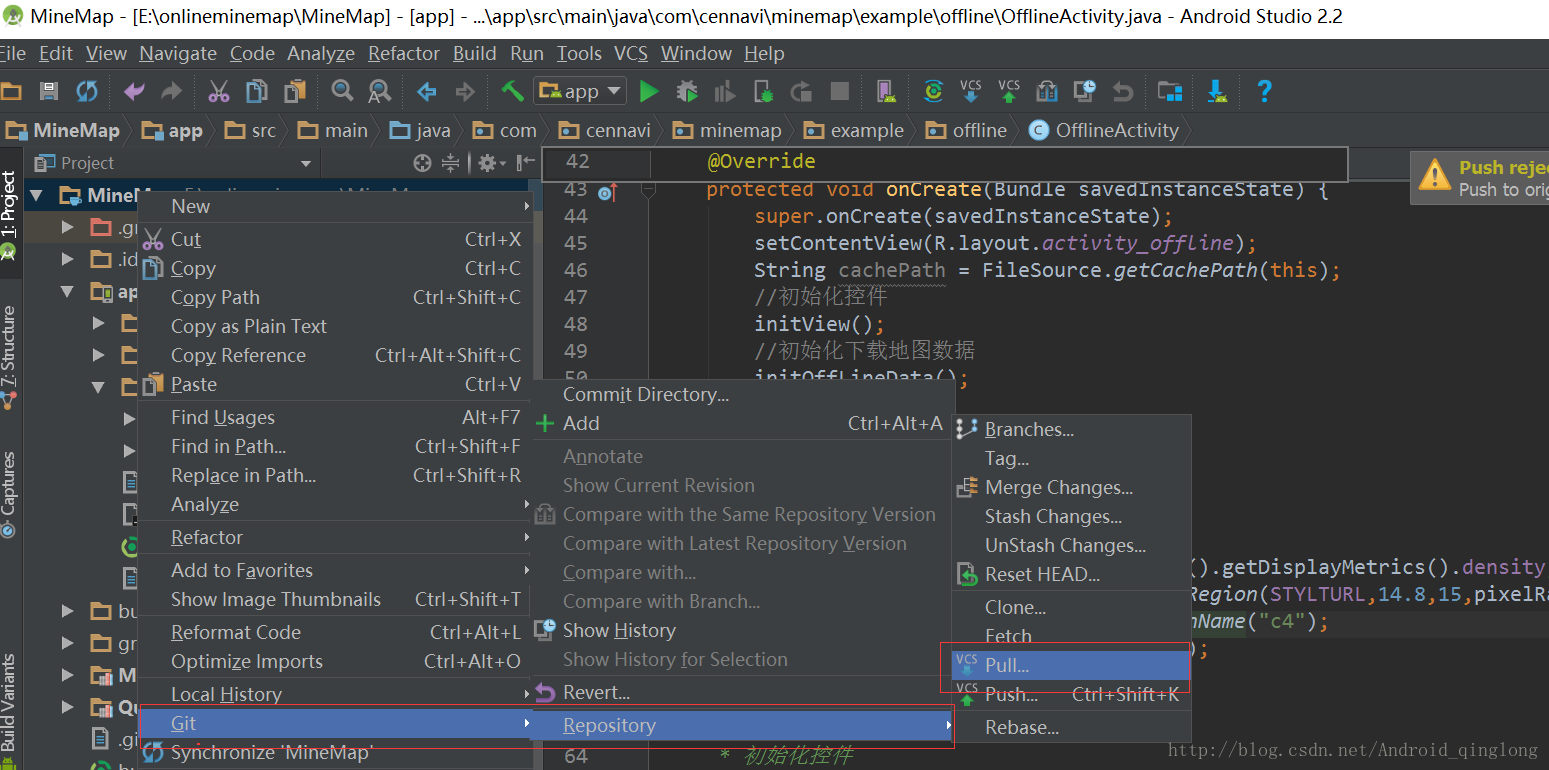Viewport: 1549px width, 770px height.
Task: Click VCS Update Project down-arrow icon
Action: [970, 92]
